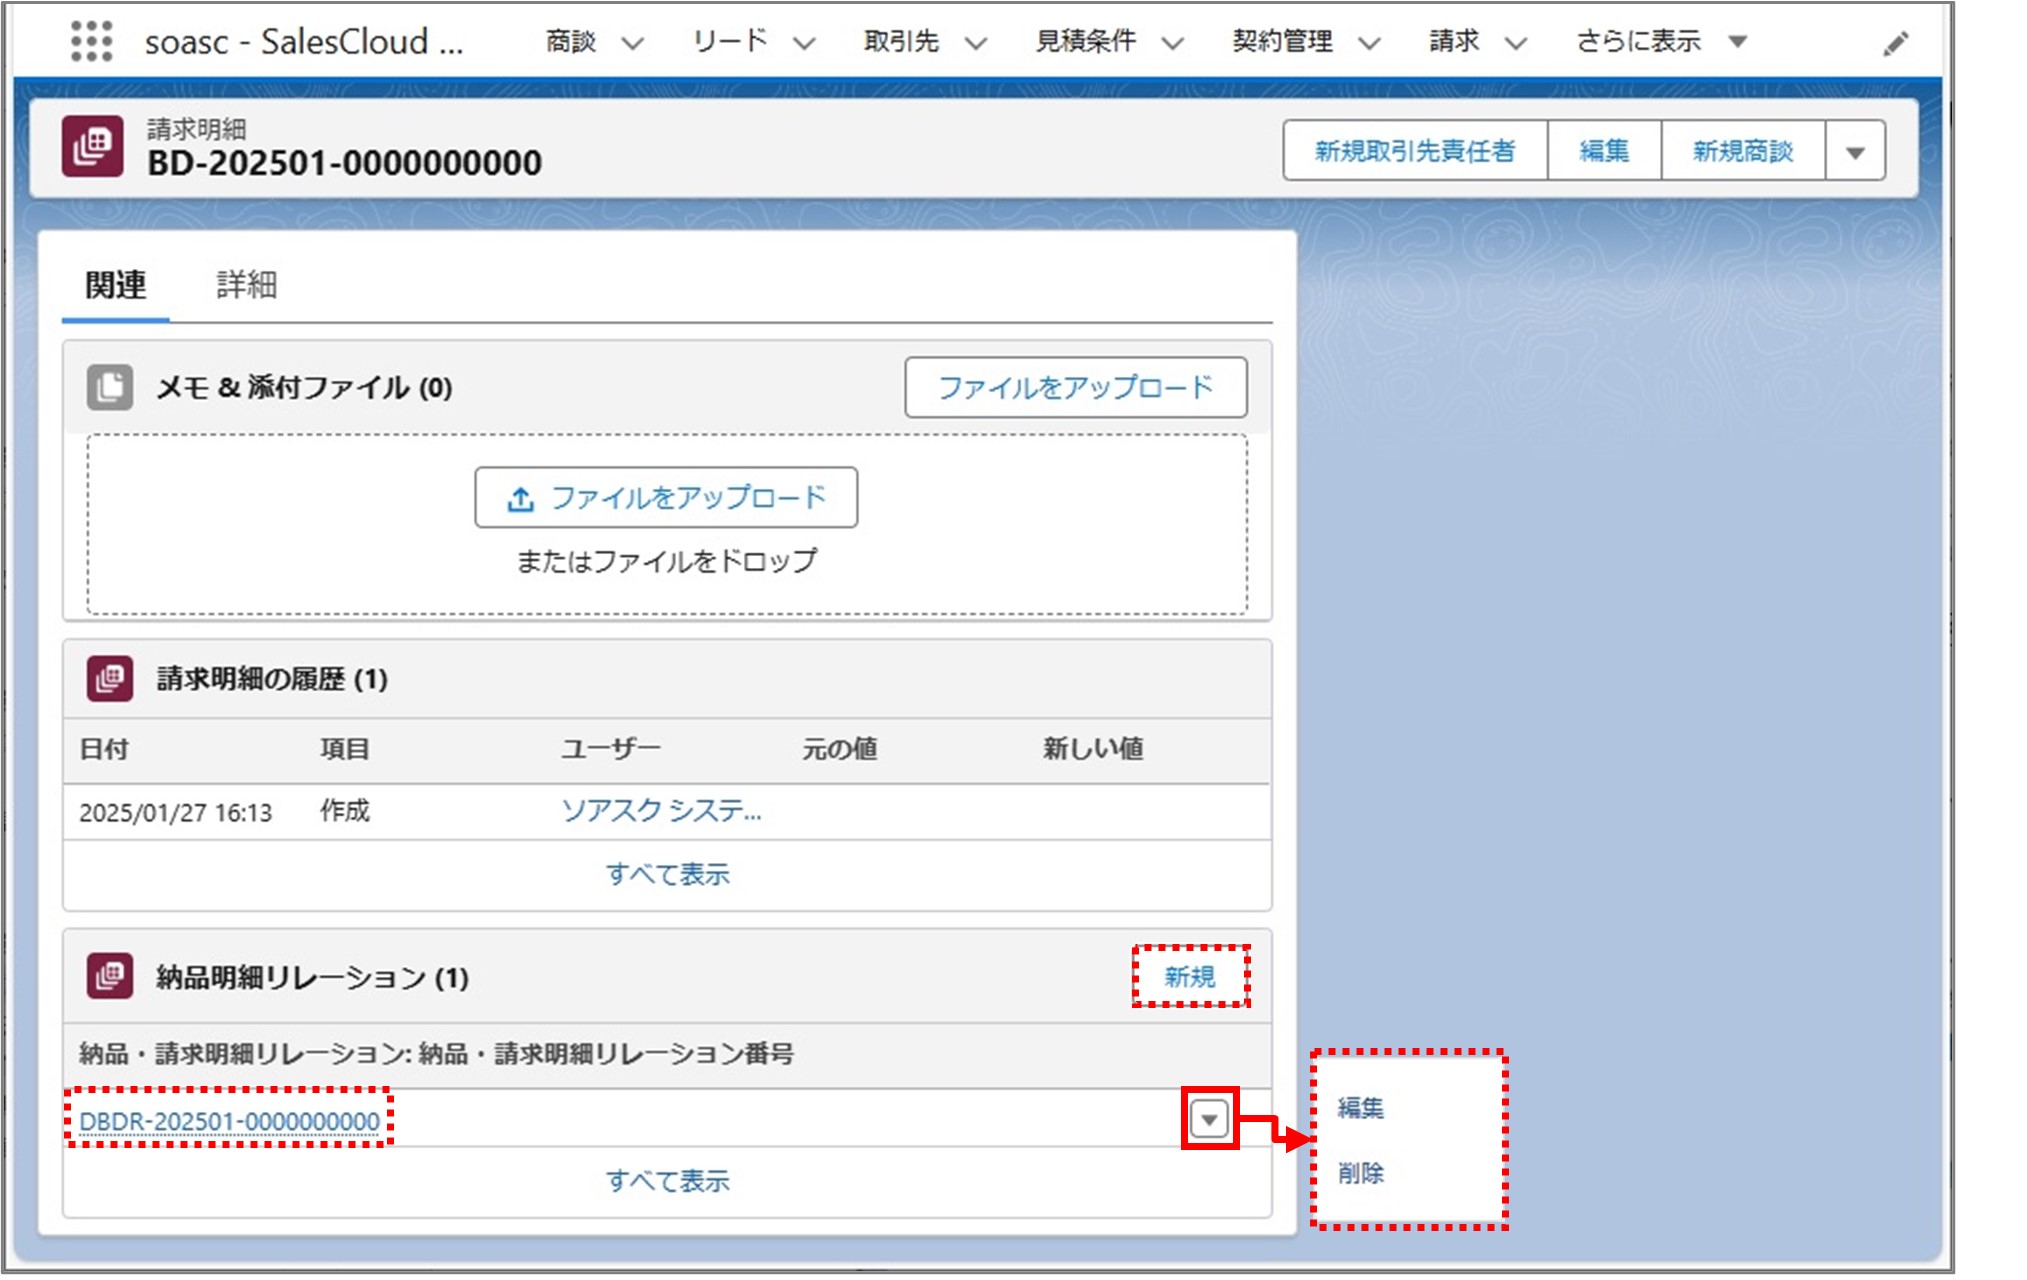
Task: Open the ソアスク システ... user link
Action: pyautogui.click(x=661, y=811)
